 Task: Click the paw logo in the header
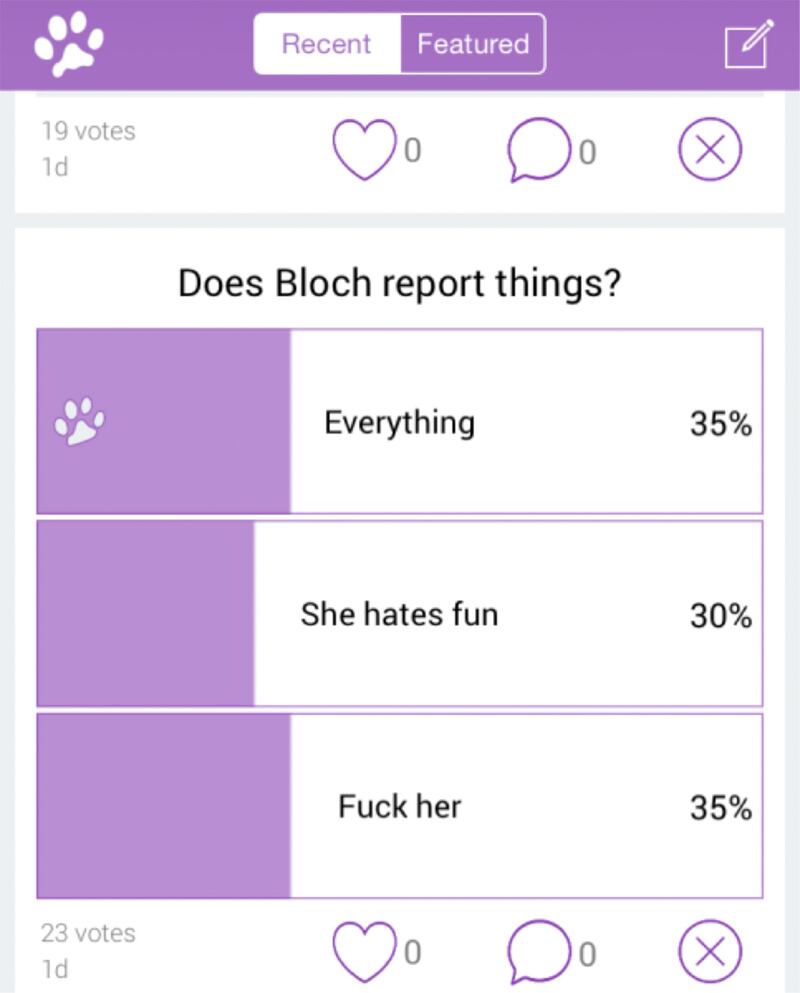pyautogui.click(x=68, y=45)
